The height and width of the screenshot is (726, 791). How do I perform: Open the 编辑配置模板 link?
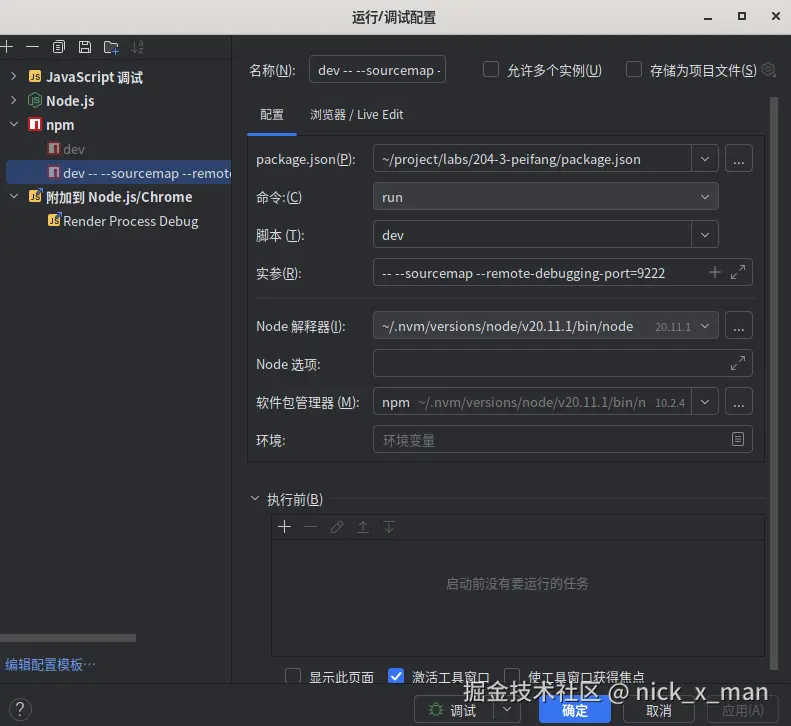[50, 664]
